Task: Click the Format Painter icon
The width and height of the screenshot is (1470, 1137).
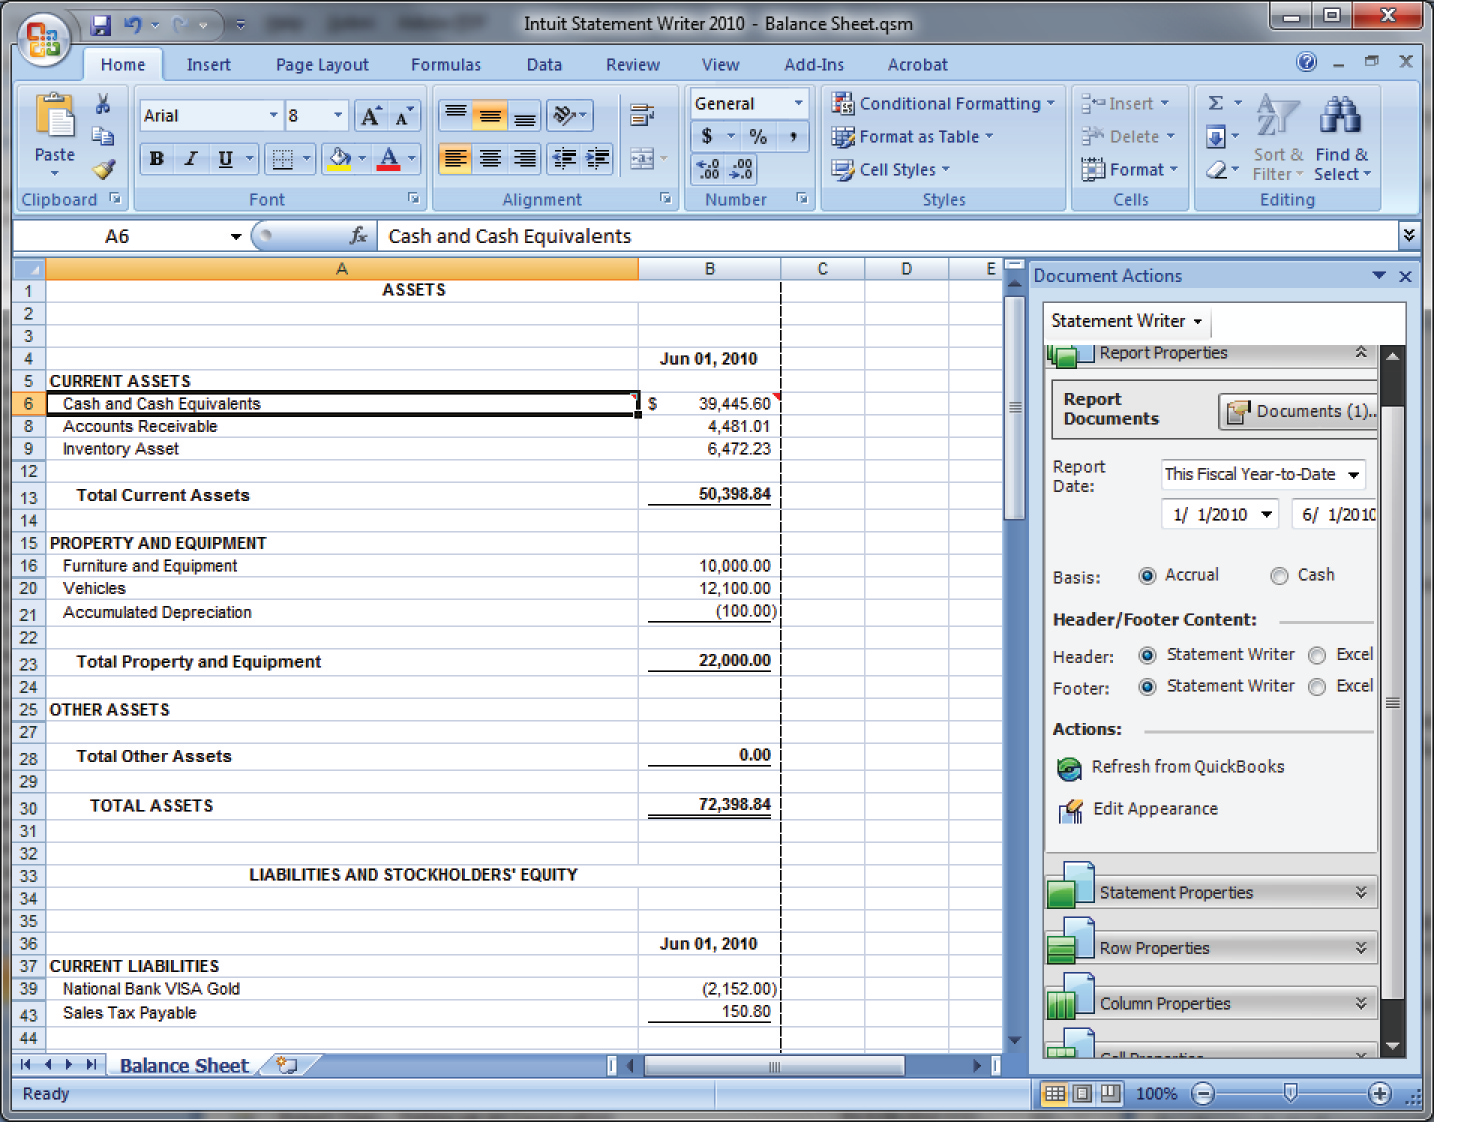Action: [104, 170]
